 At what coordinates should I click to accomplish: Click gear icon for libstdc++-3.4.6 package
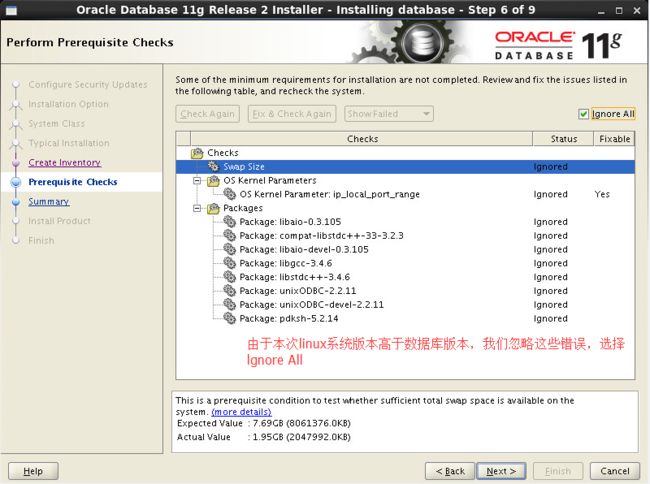pos(229,277)
